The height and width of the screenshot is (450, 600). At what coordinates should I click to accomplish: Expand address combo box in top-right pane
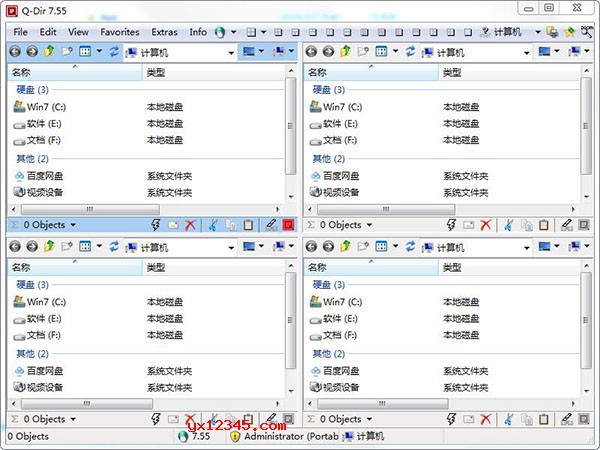point(527,53)
